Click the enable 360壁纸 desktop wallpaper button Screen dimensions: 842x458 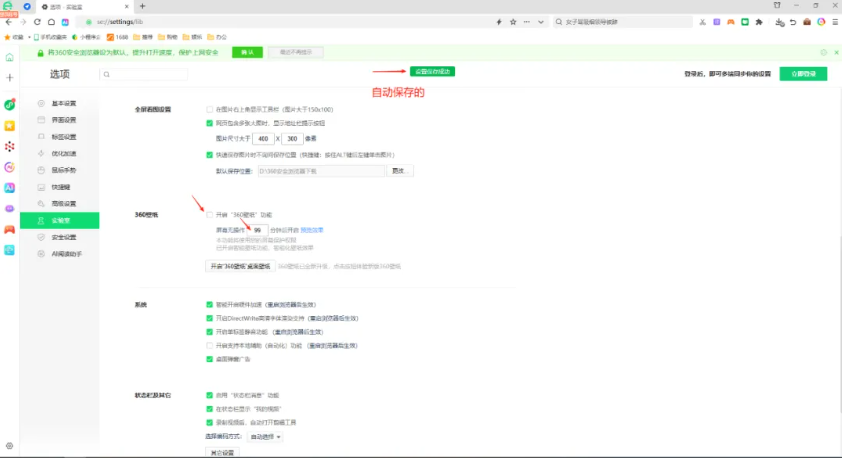pos(240,266)
